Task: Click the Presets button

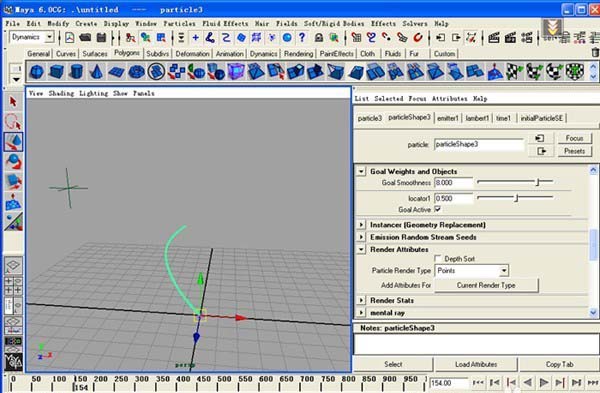Action: pos(574,151)
